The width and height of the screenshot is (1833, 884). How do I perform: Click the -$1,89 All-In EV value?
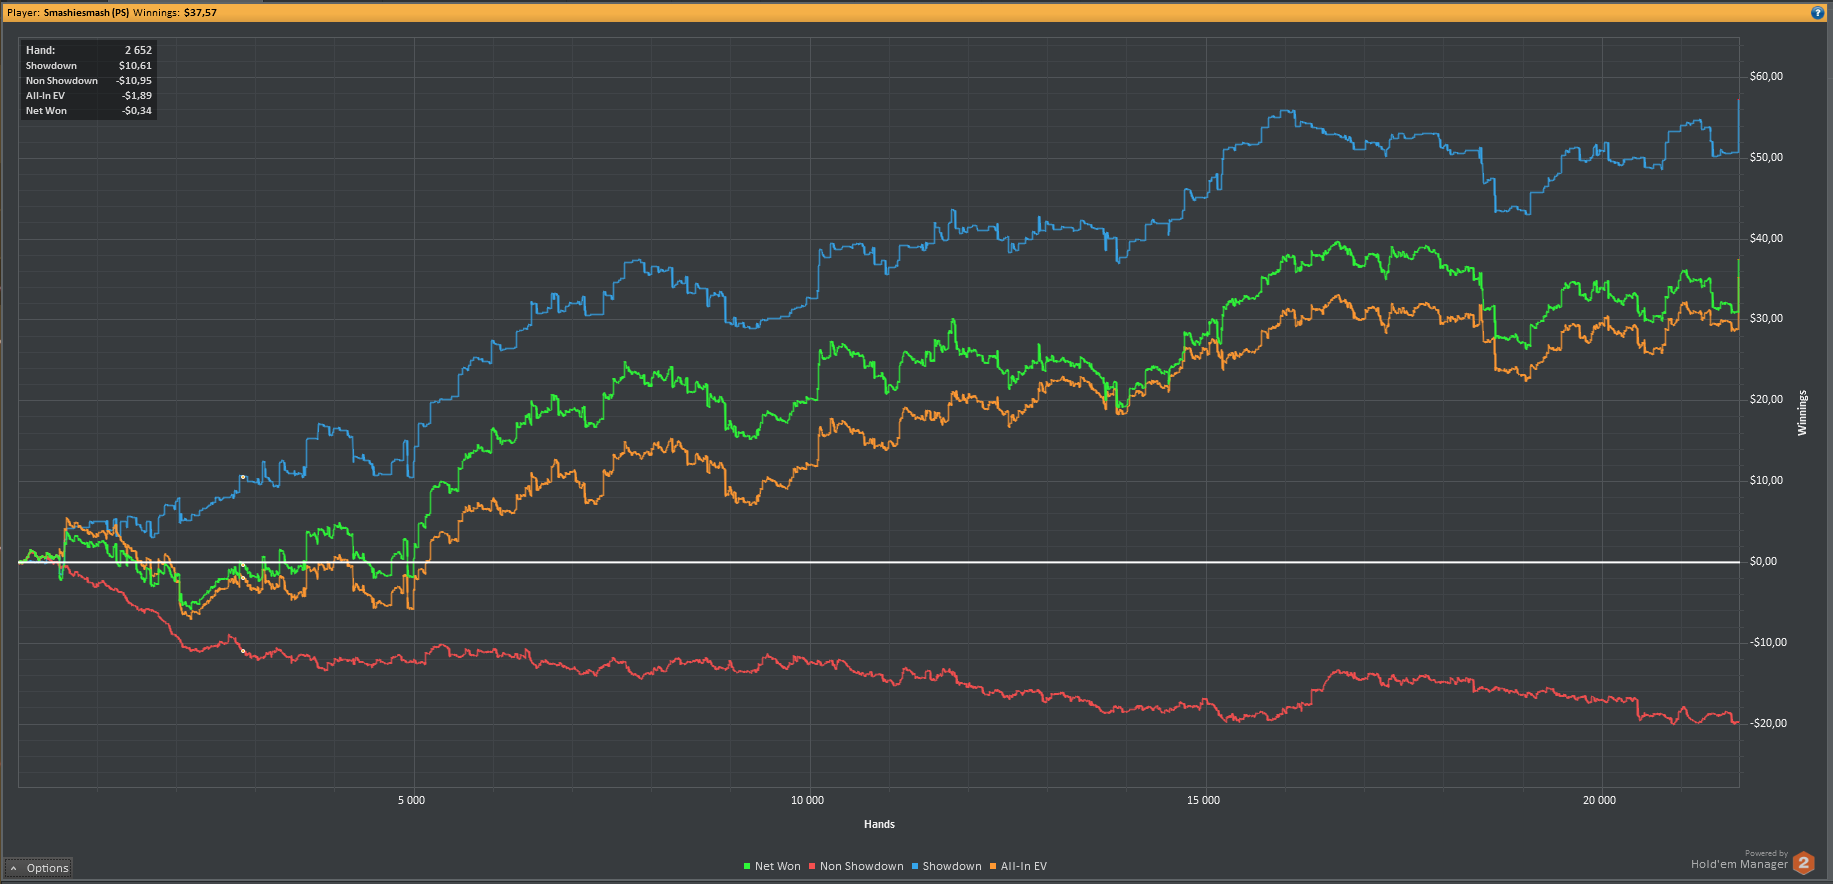[x=138, y=96]
